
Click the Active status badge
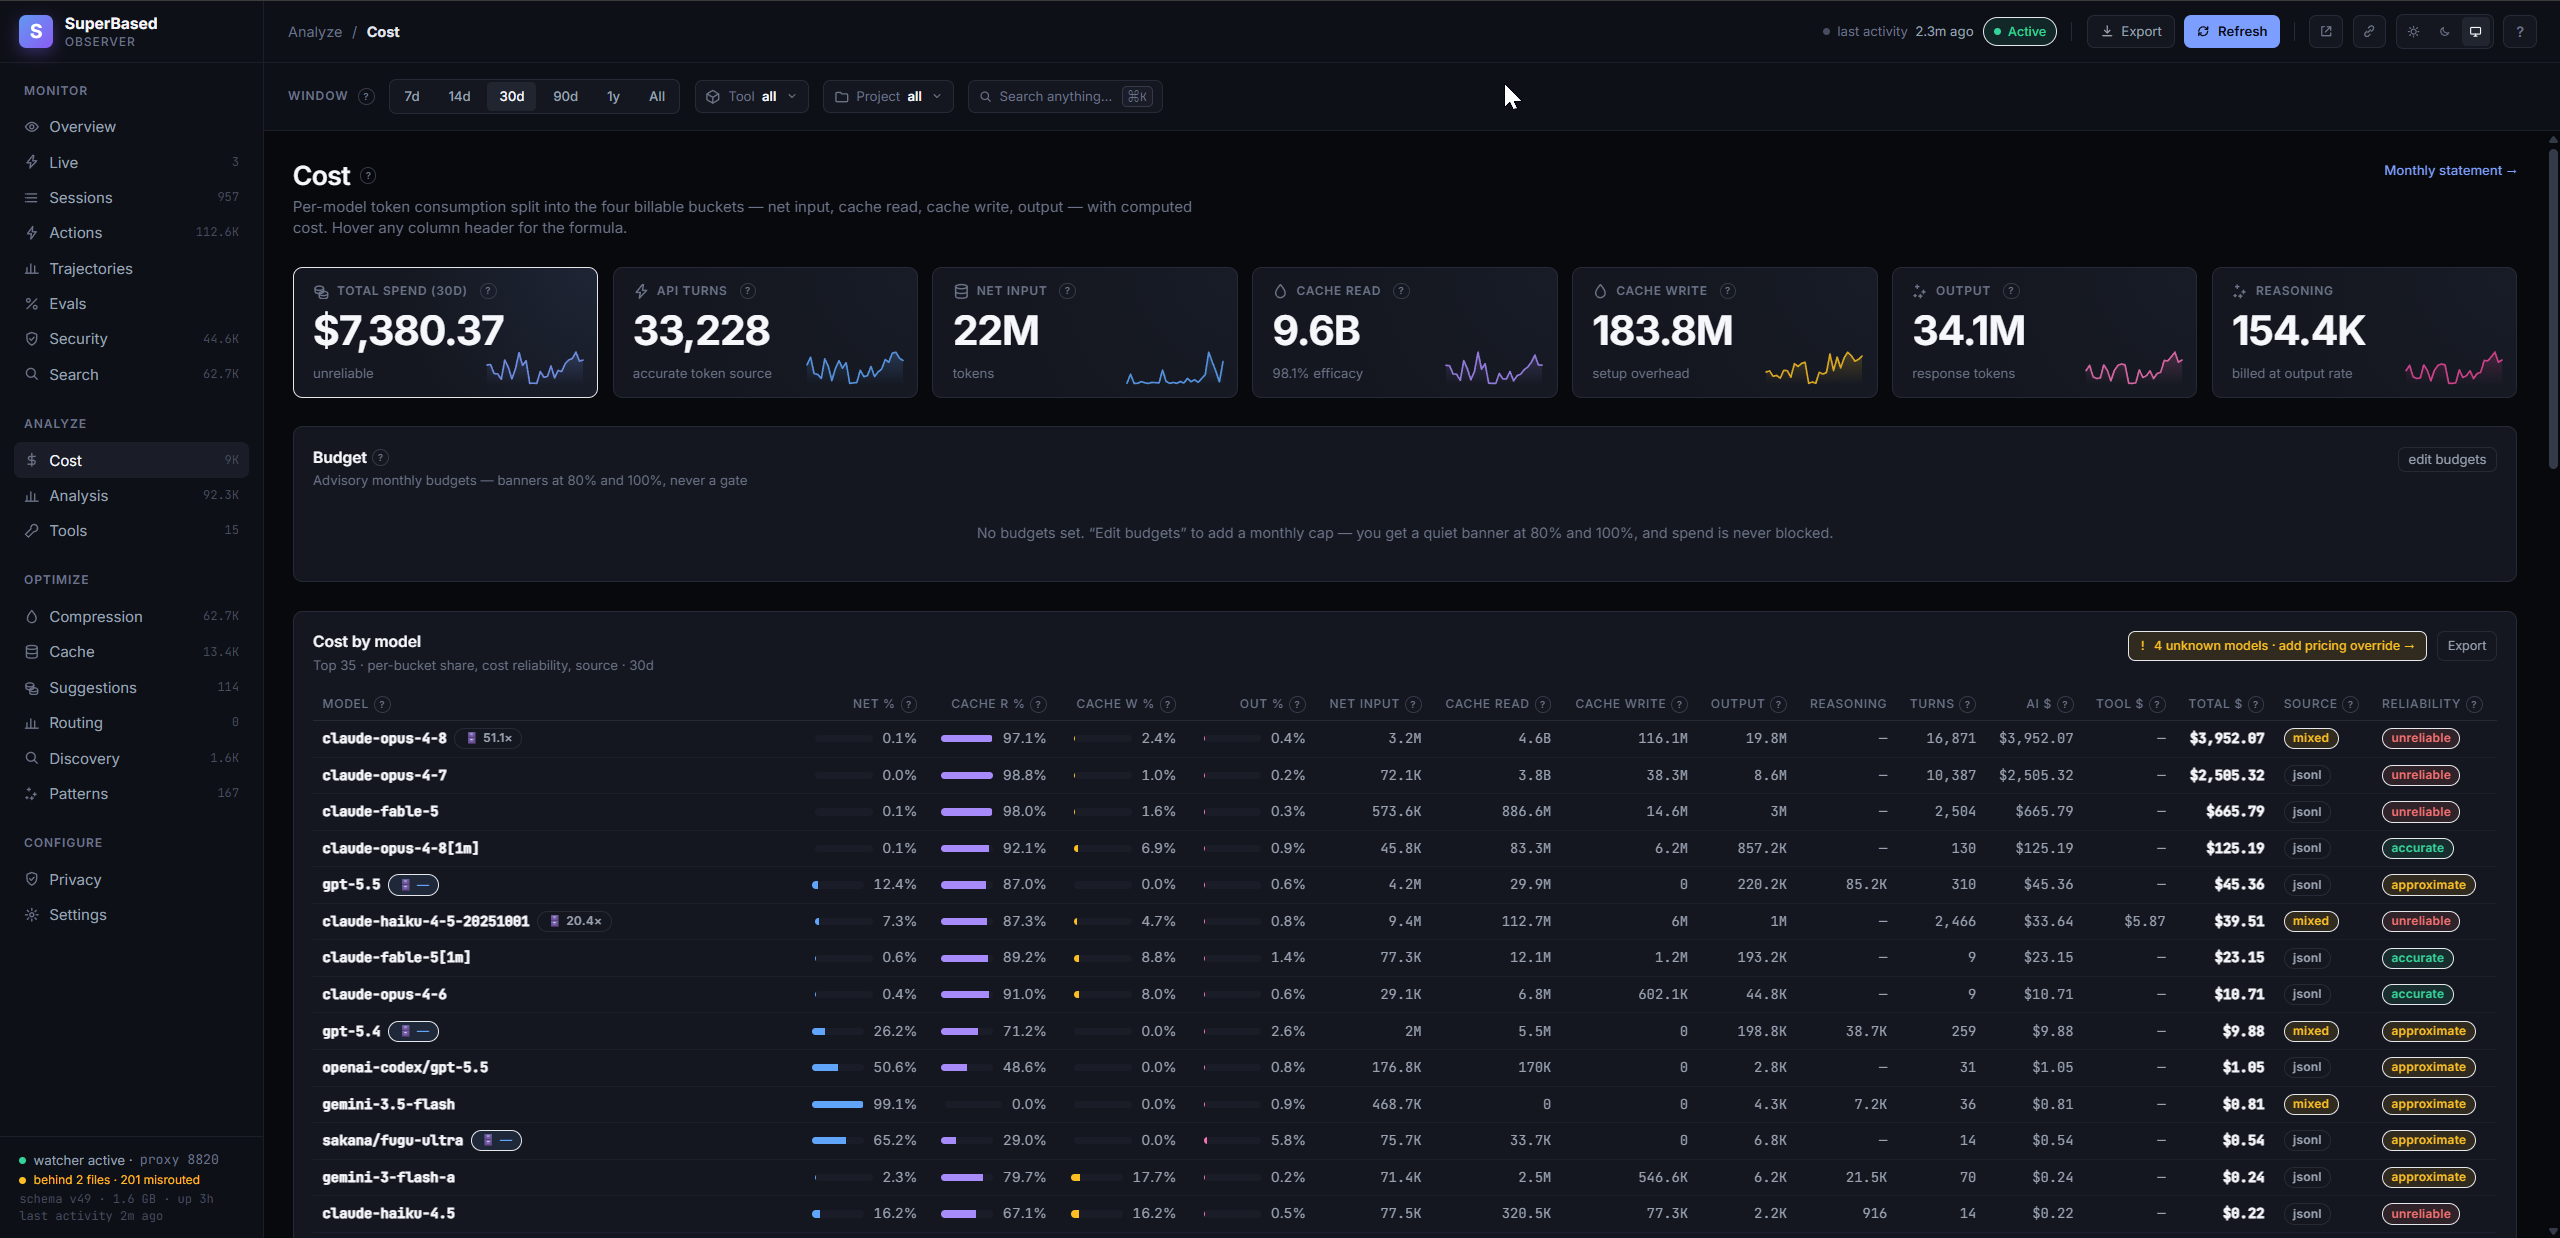[2020, 31]
